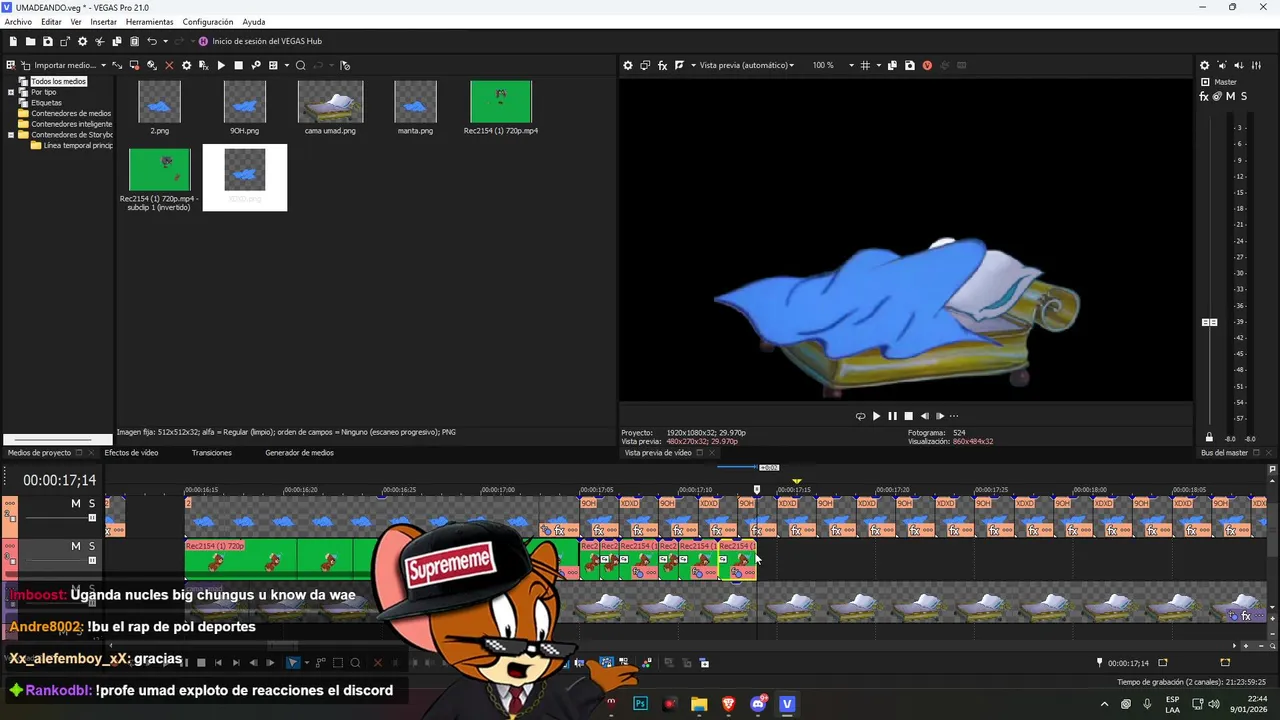Open Photoshop from the Windows taskbar
Image resolution: width=1280 pixels, height=720 pixels.
(x=641, y=704)
